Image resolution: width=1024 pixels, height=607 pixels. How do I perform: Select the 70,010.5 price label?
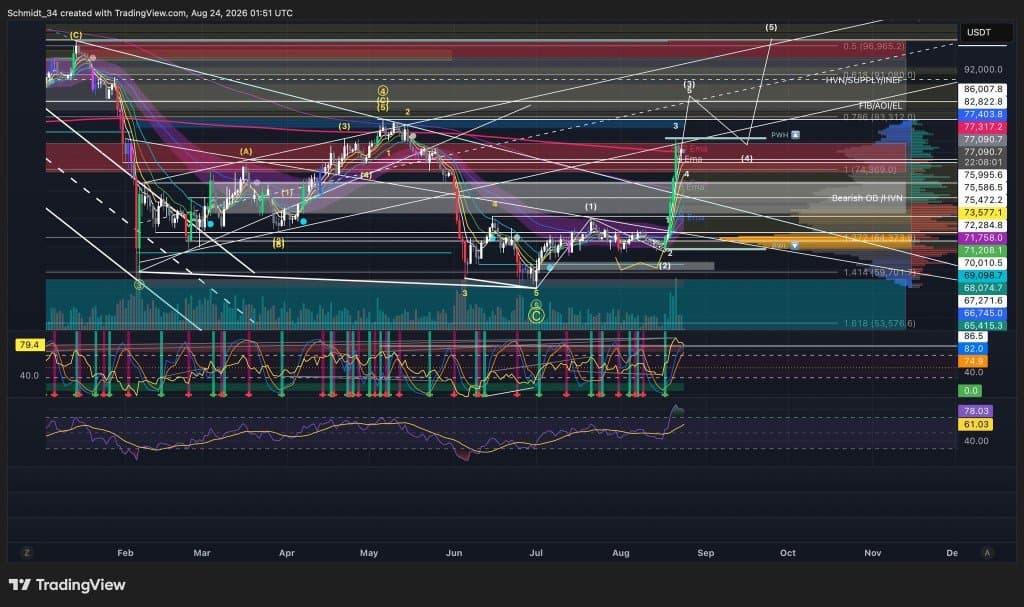point(983,263)
